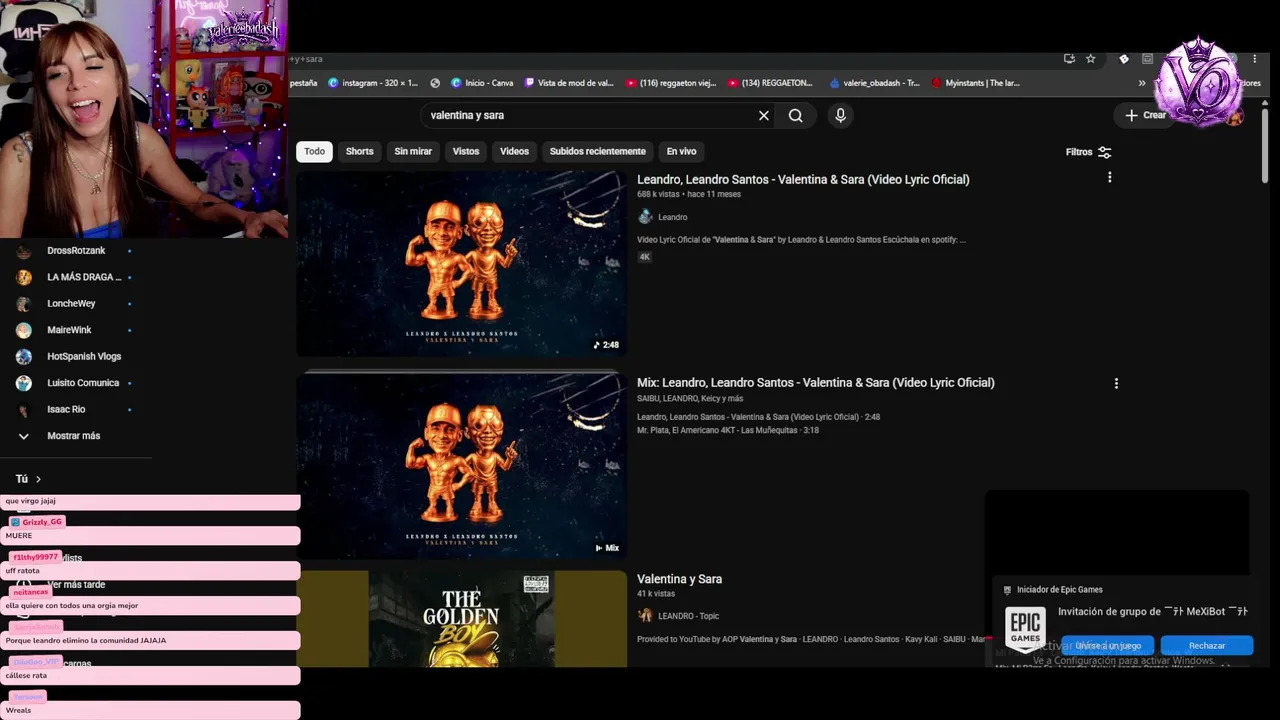Screen dimensions: 1280x720
Task: Open The Golden Boy album thumbnail
Action: (x=461, y=618)
